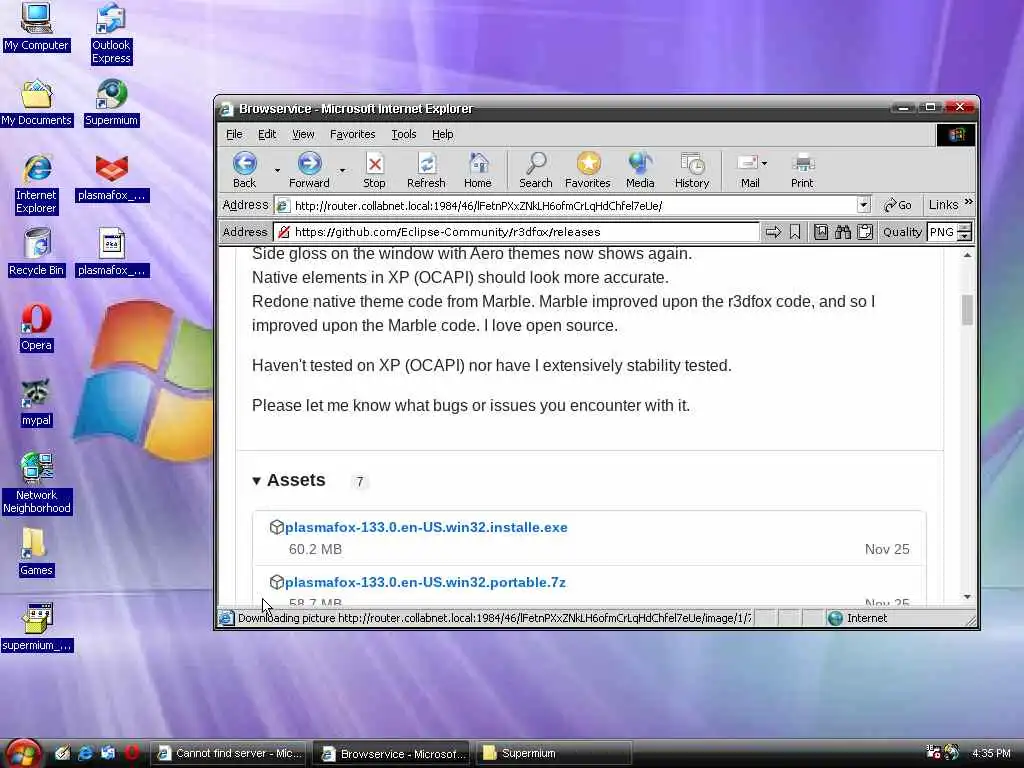
Task: Open the Favorites menu
Action: pyautogui.click(x=353, y=134)
